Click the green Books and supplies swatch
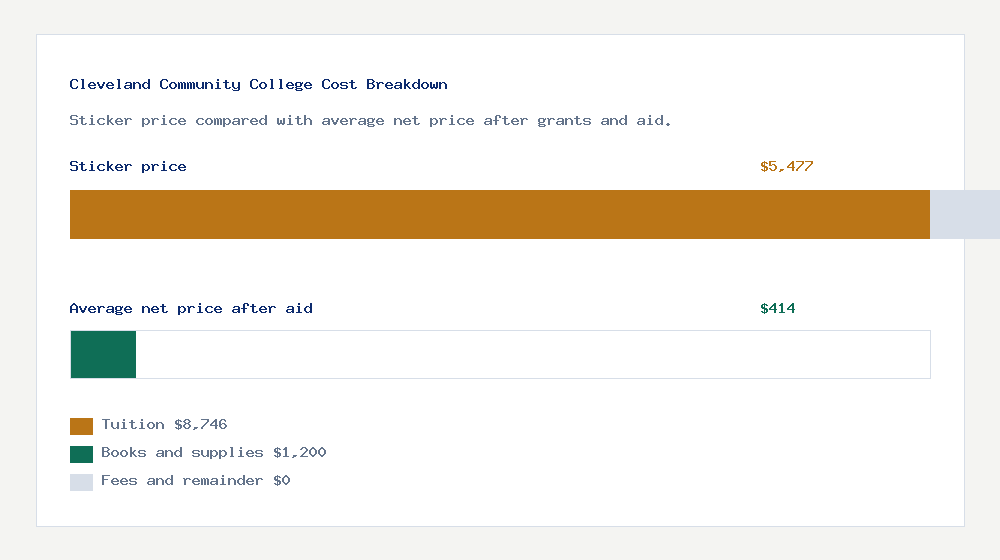1000x560 pixels. [x=81, y=454]
